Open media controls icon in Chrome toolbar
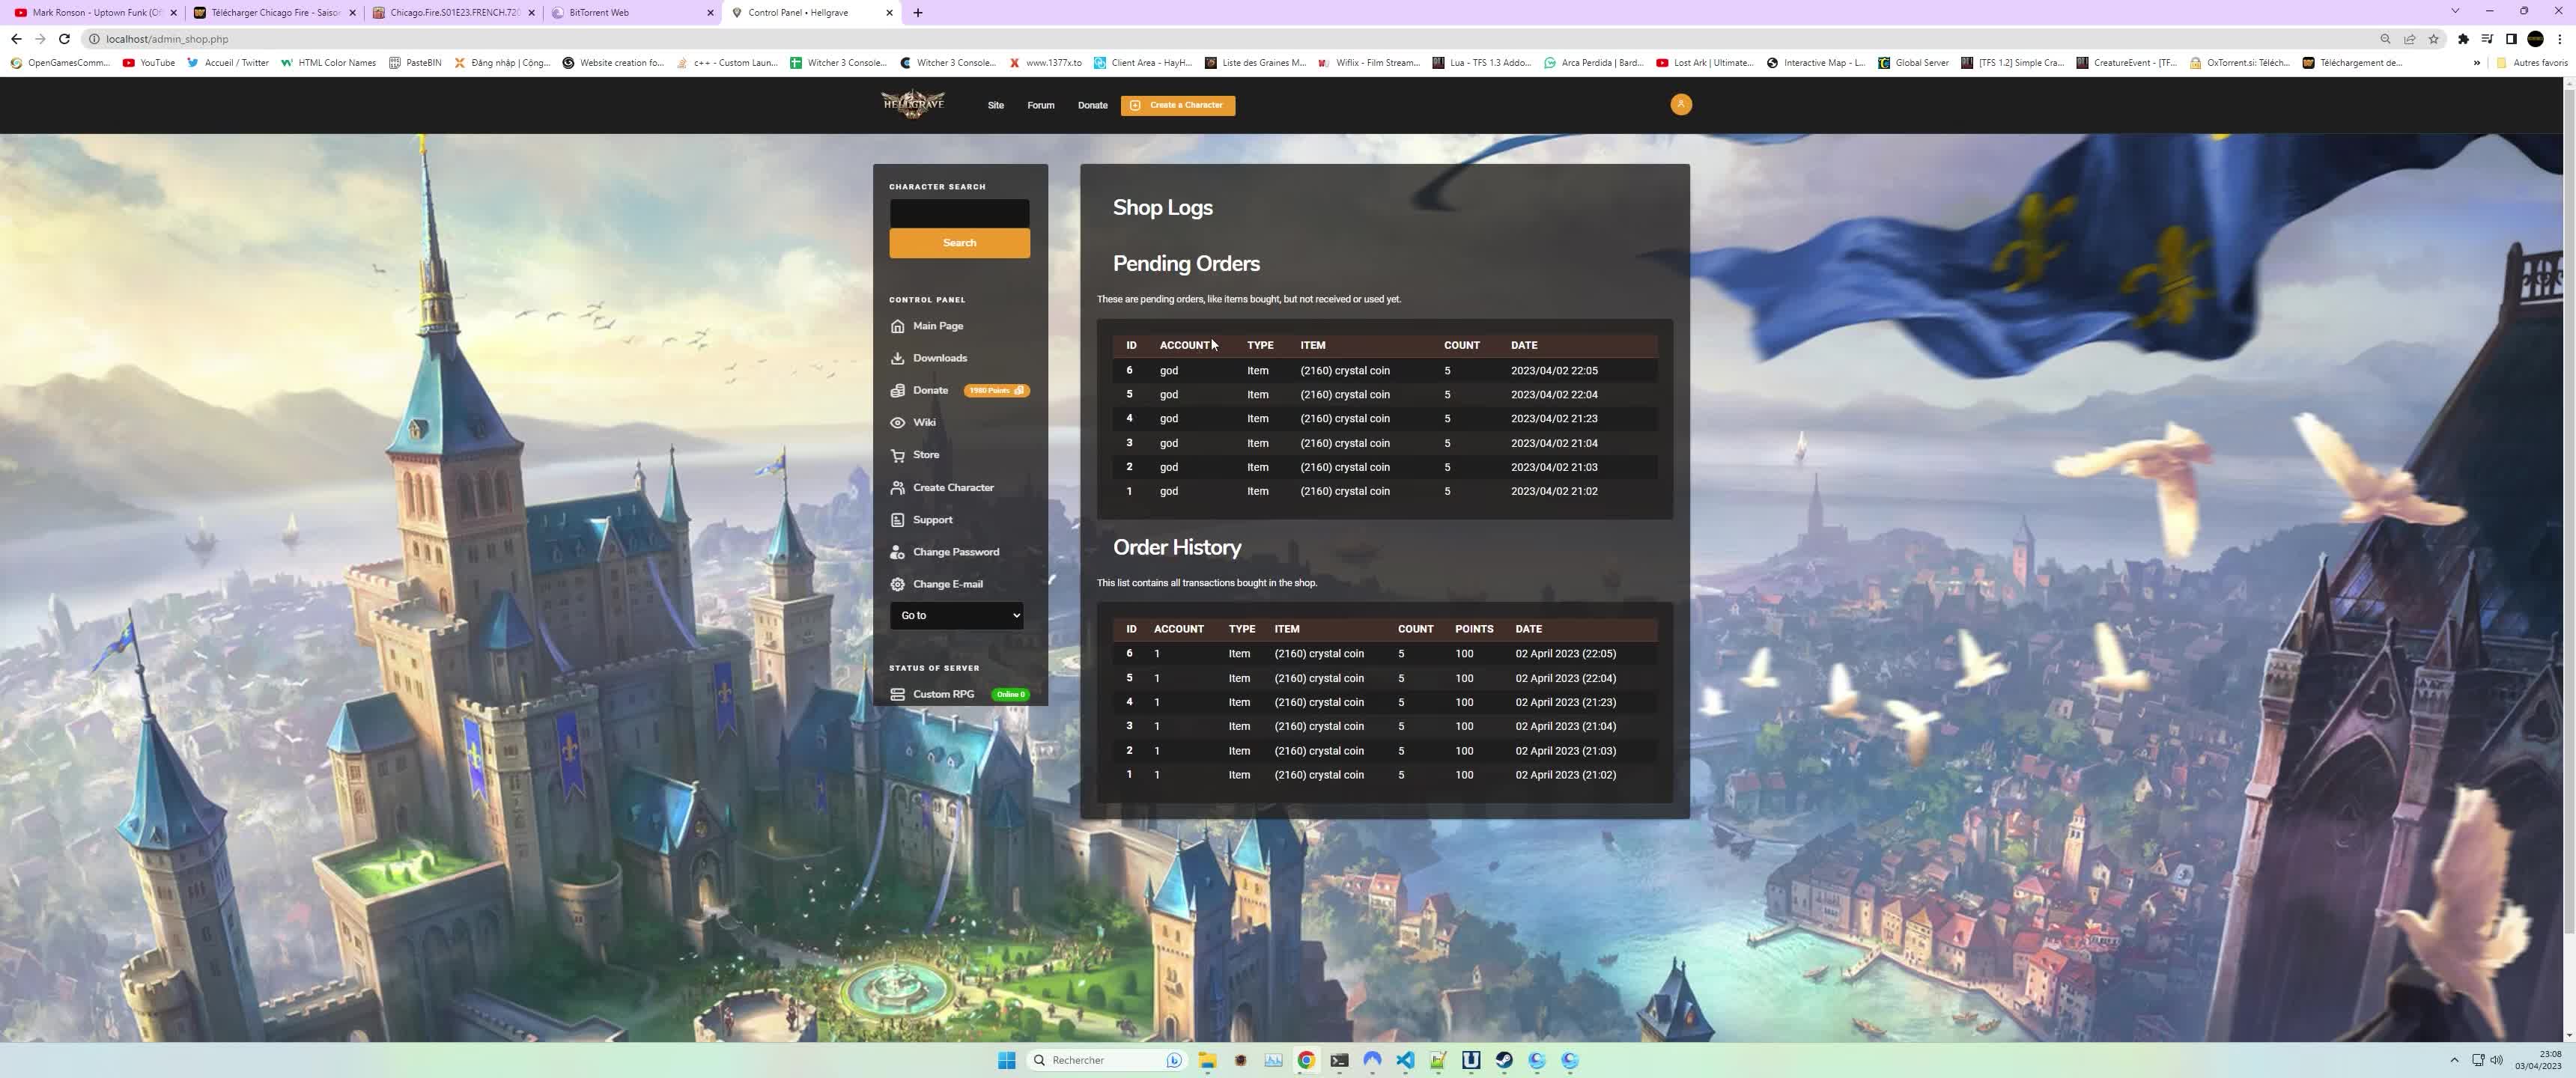The image size is (2576, 1078). click(2487, 39)
